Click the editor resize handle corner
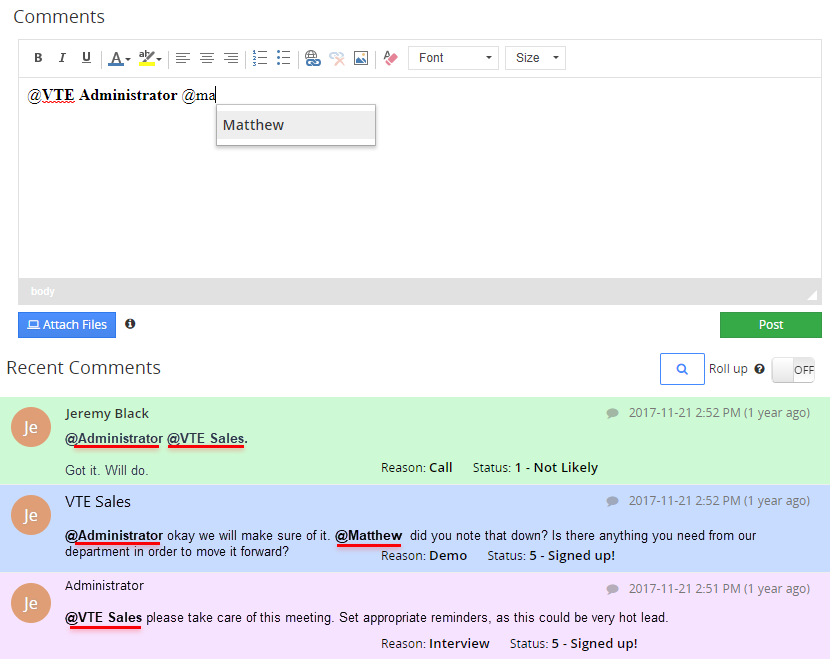The height and width of the screenshot is (659, 830). (812, 295)
